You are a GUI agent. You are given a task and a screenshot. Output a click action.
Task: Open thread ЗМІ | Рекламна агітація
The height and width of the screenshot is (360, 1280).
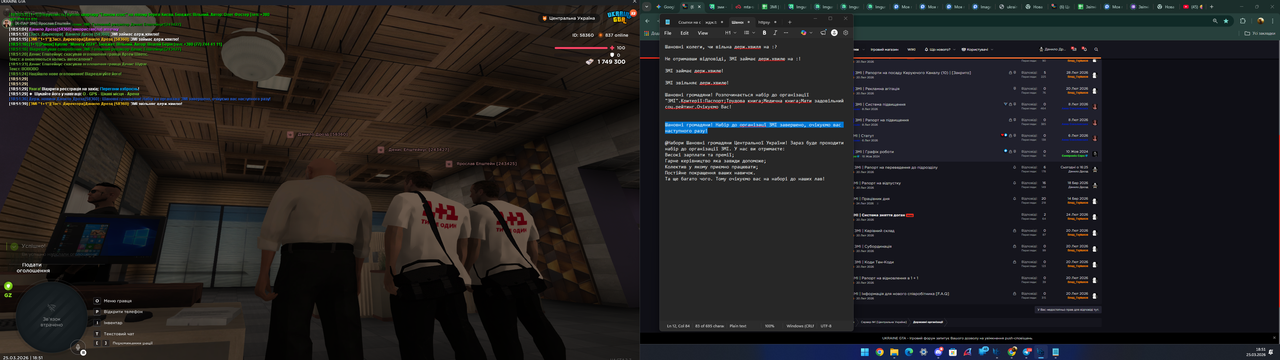click(877, 89)
